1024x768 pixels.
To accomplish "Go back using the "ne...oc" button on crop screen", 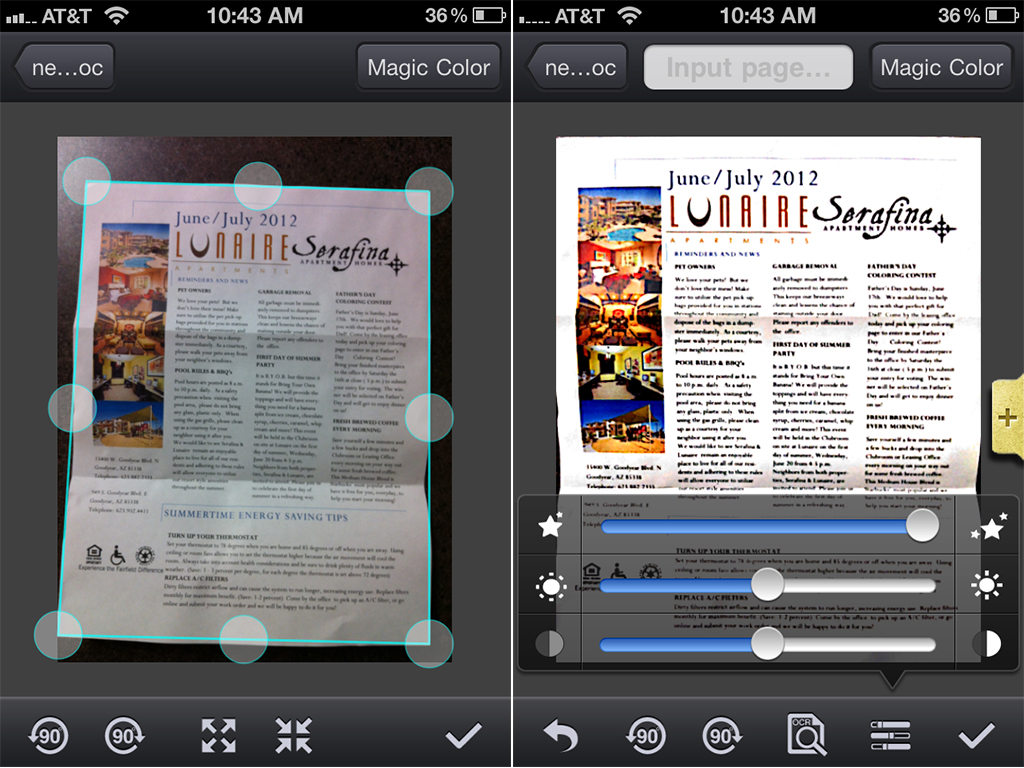I will click(x=62, y=68).
